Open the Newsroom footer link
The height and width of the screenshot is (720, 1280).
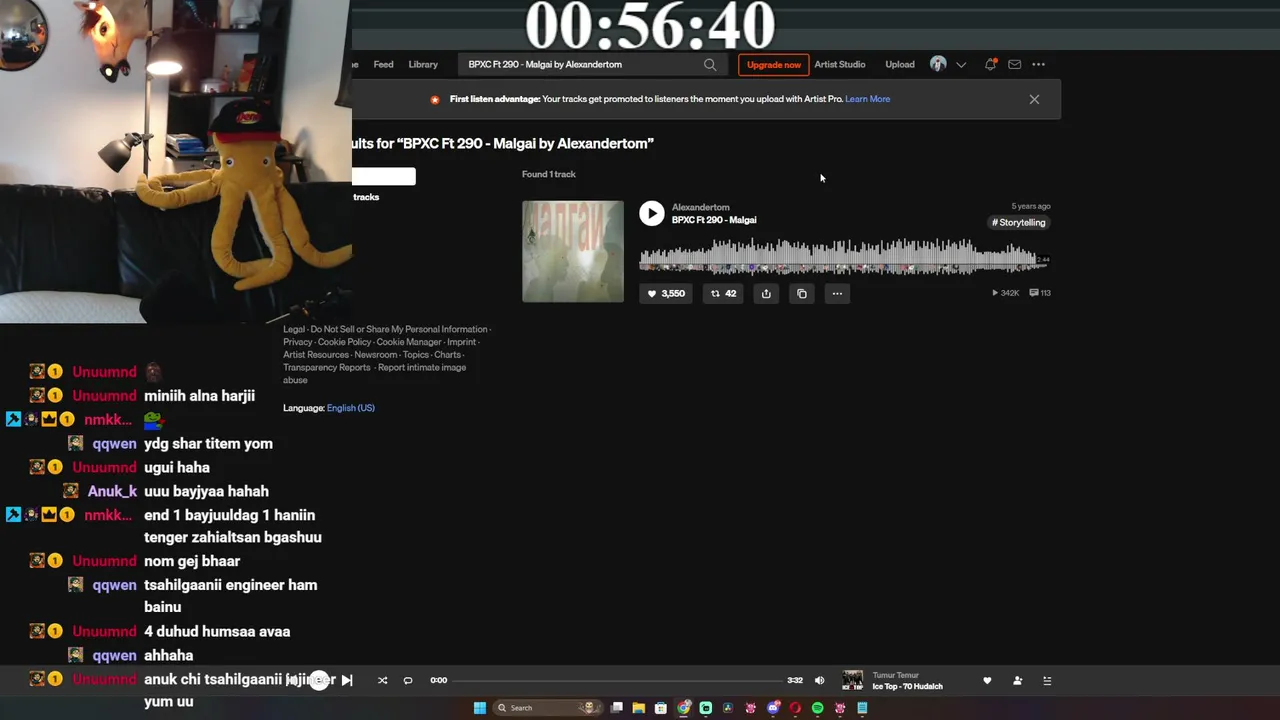click(x=376, y=355)
